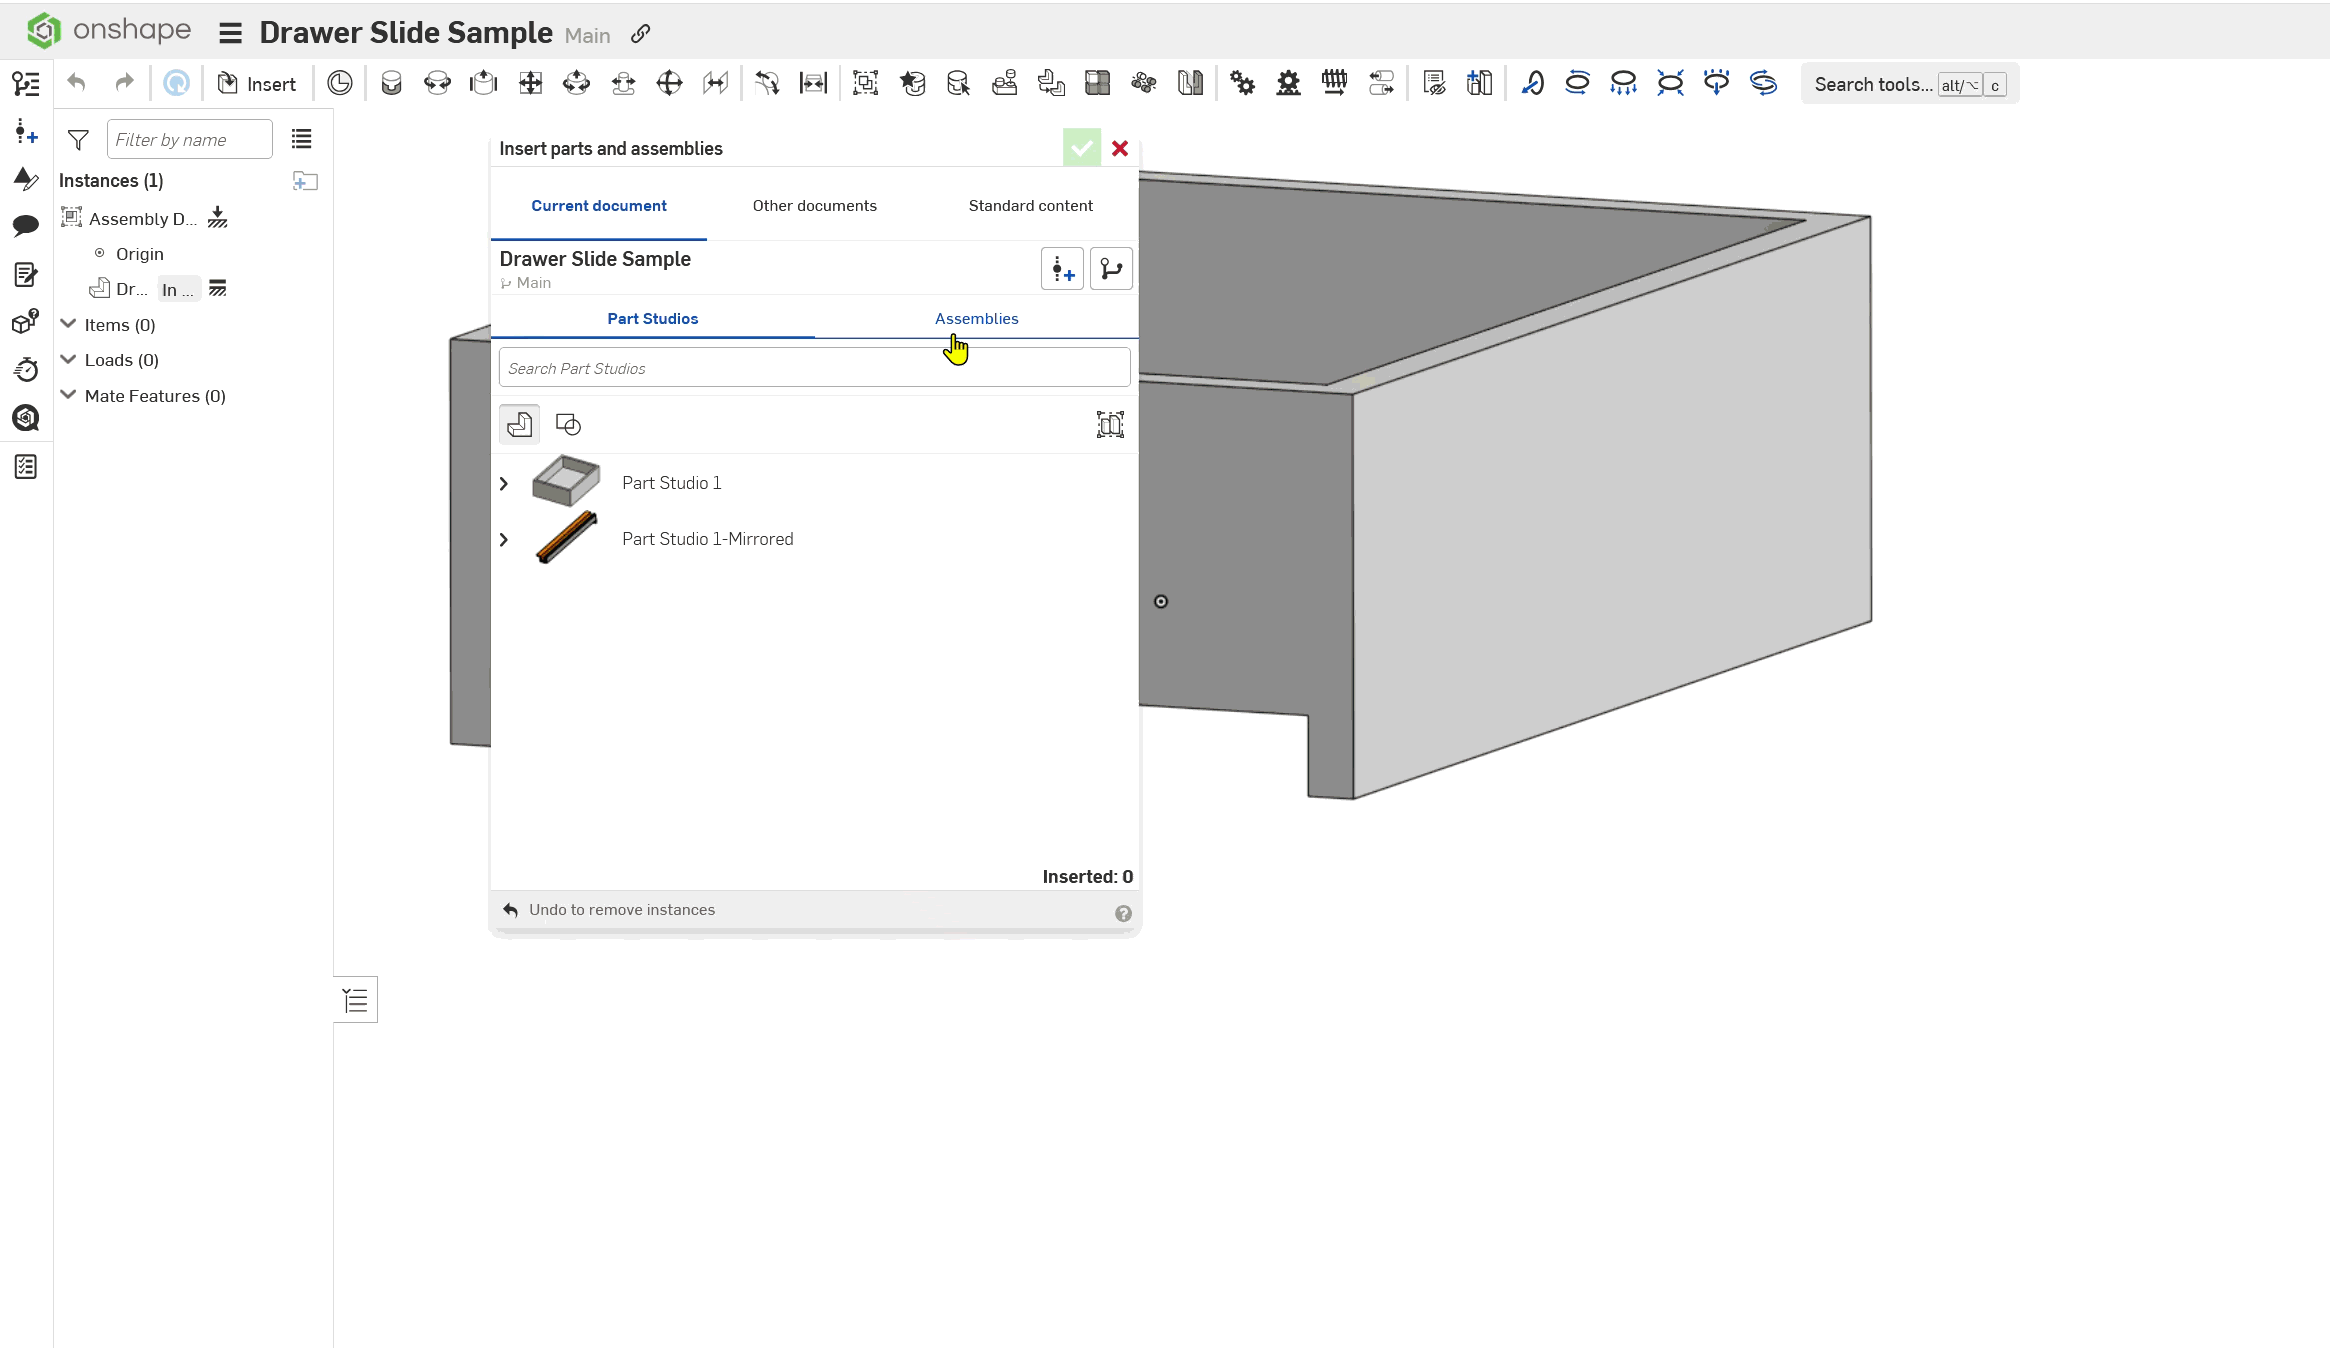Collapse the Mate Features section
This screenshot has width=2330, height=1348.
pos(67,396)
